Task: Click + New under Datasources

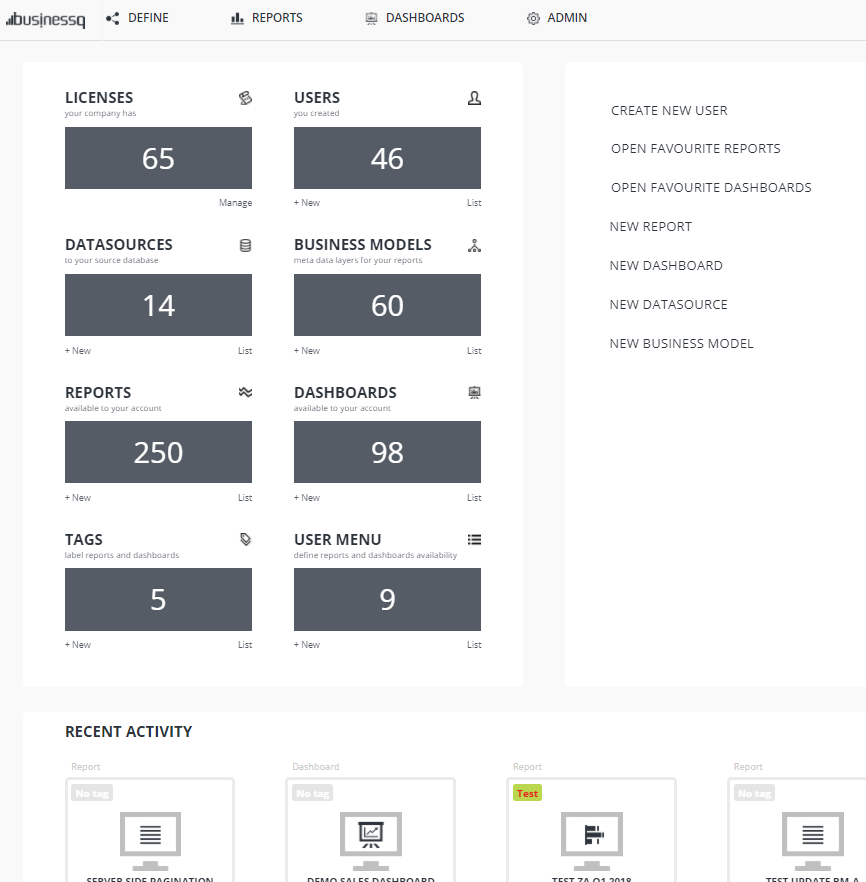Action: (x=78, y=350)
